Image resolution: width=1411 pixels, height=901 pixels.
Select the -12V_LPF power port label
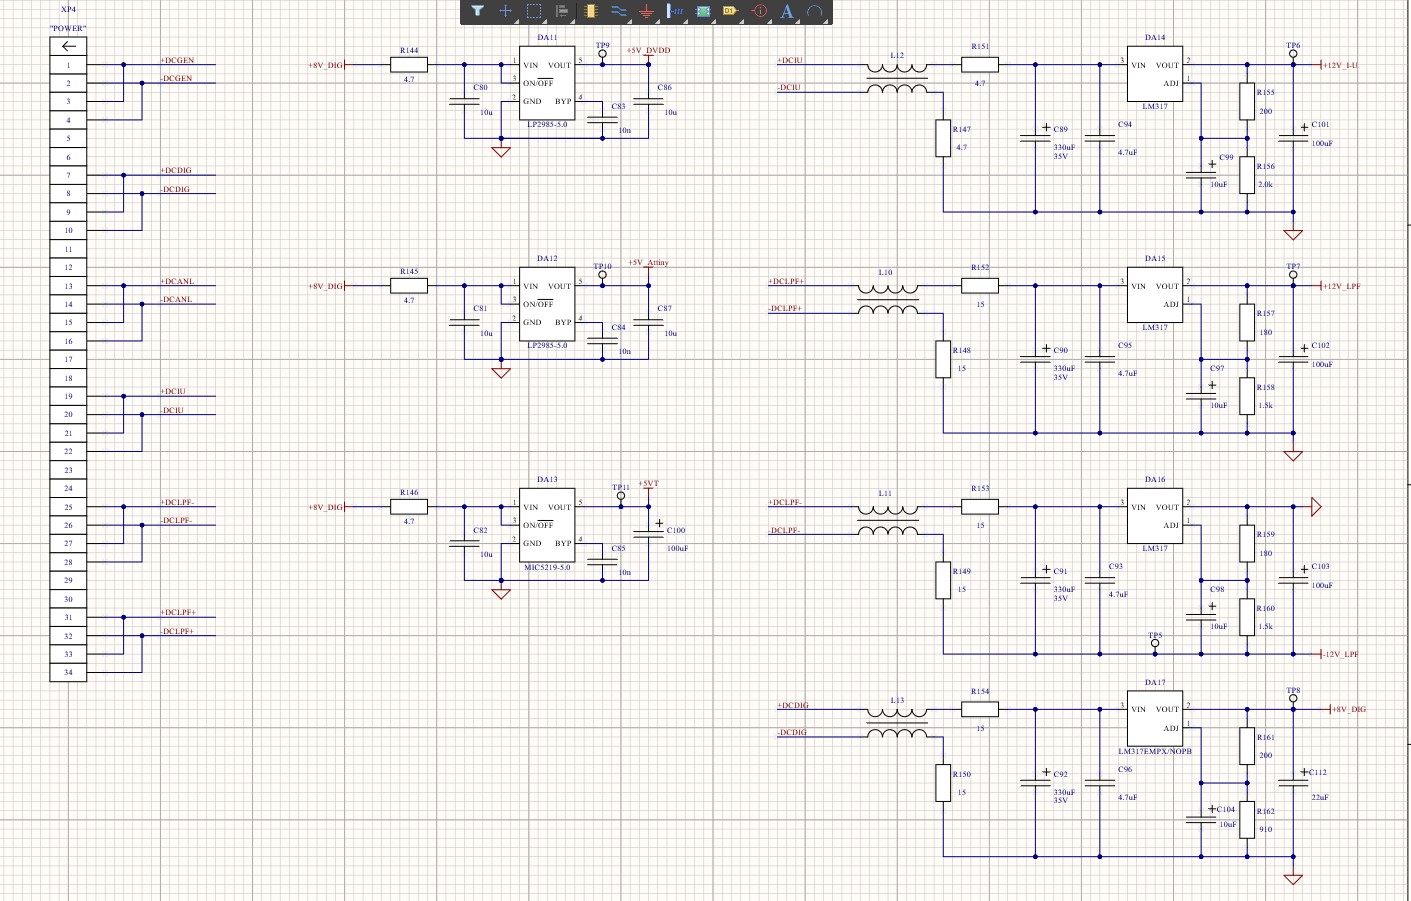point(1340,654)
